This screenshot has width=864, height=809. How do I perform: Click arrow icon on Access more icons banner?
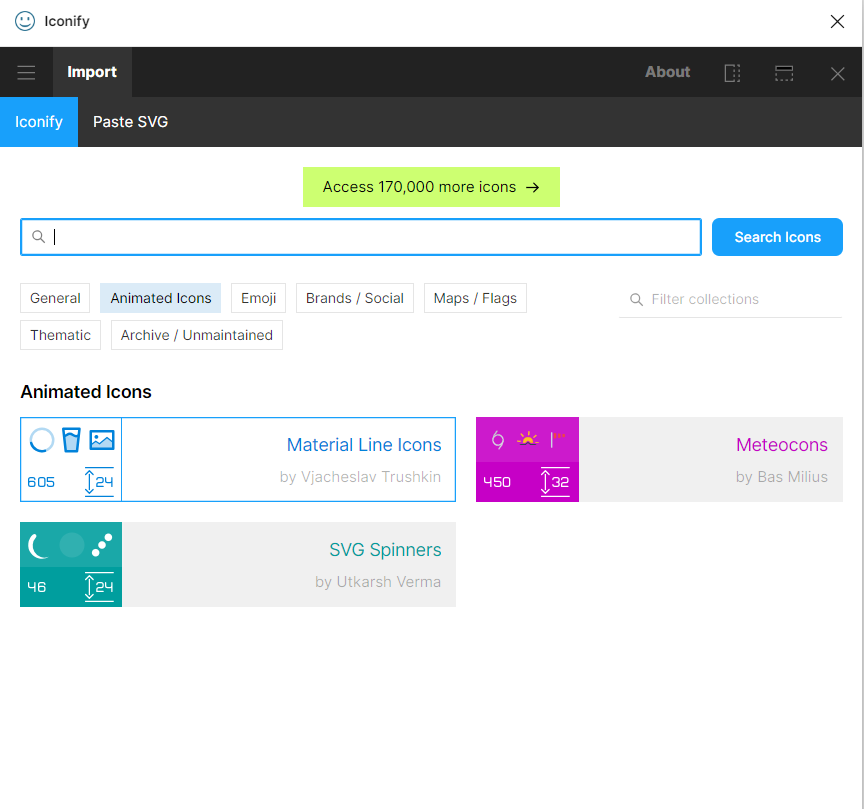coord(533,187)
